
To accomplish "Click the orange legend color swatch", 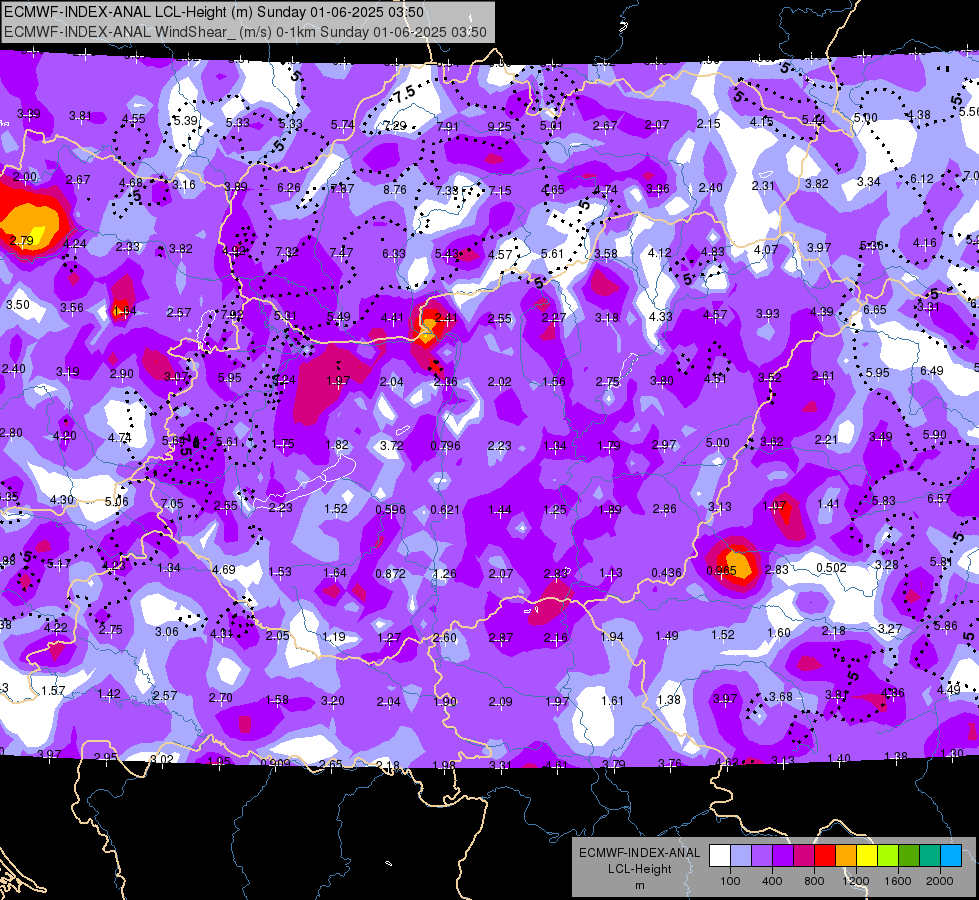I will pos(845,855).
